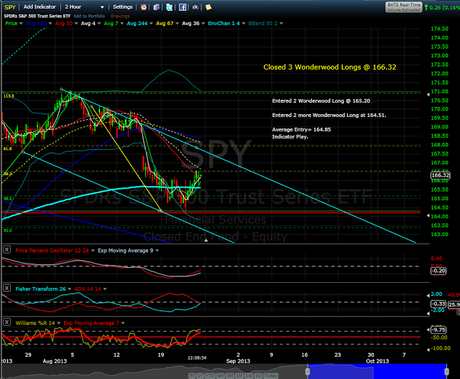Click the BATS Real-Time data button

[404, 7]
